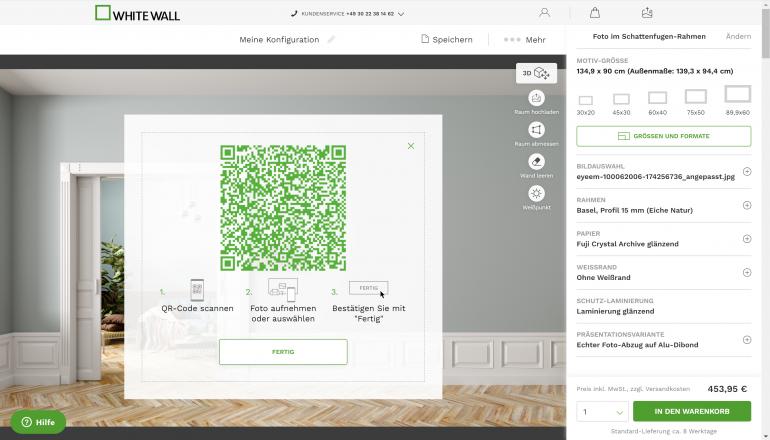This screenshot has width=770, height=440.
Task: Click Laminierung glänzend text
Action: pos(615,311)
